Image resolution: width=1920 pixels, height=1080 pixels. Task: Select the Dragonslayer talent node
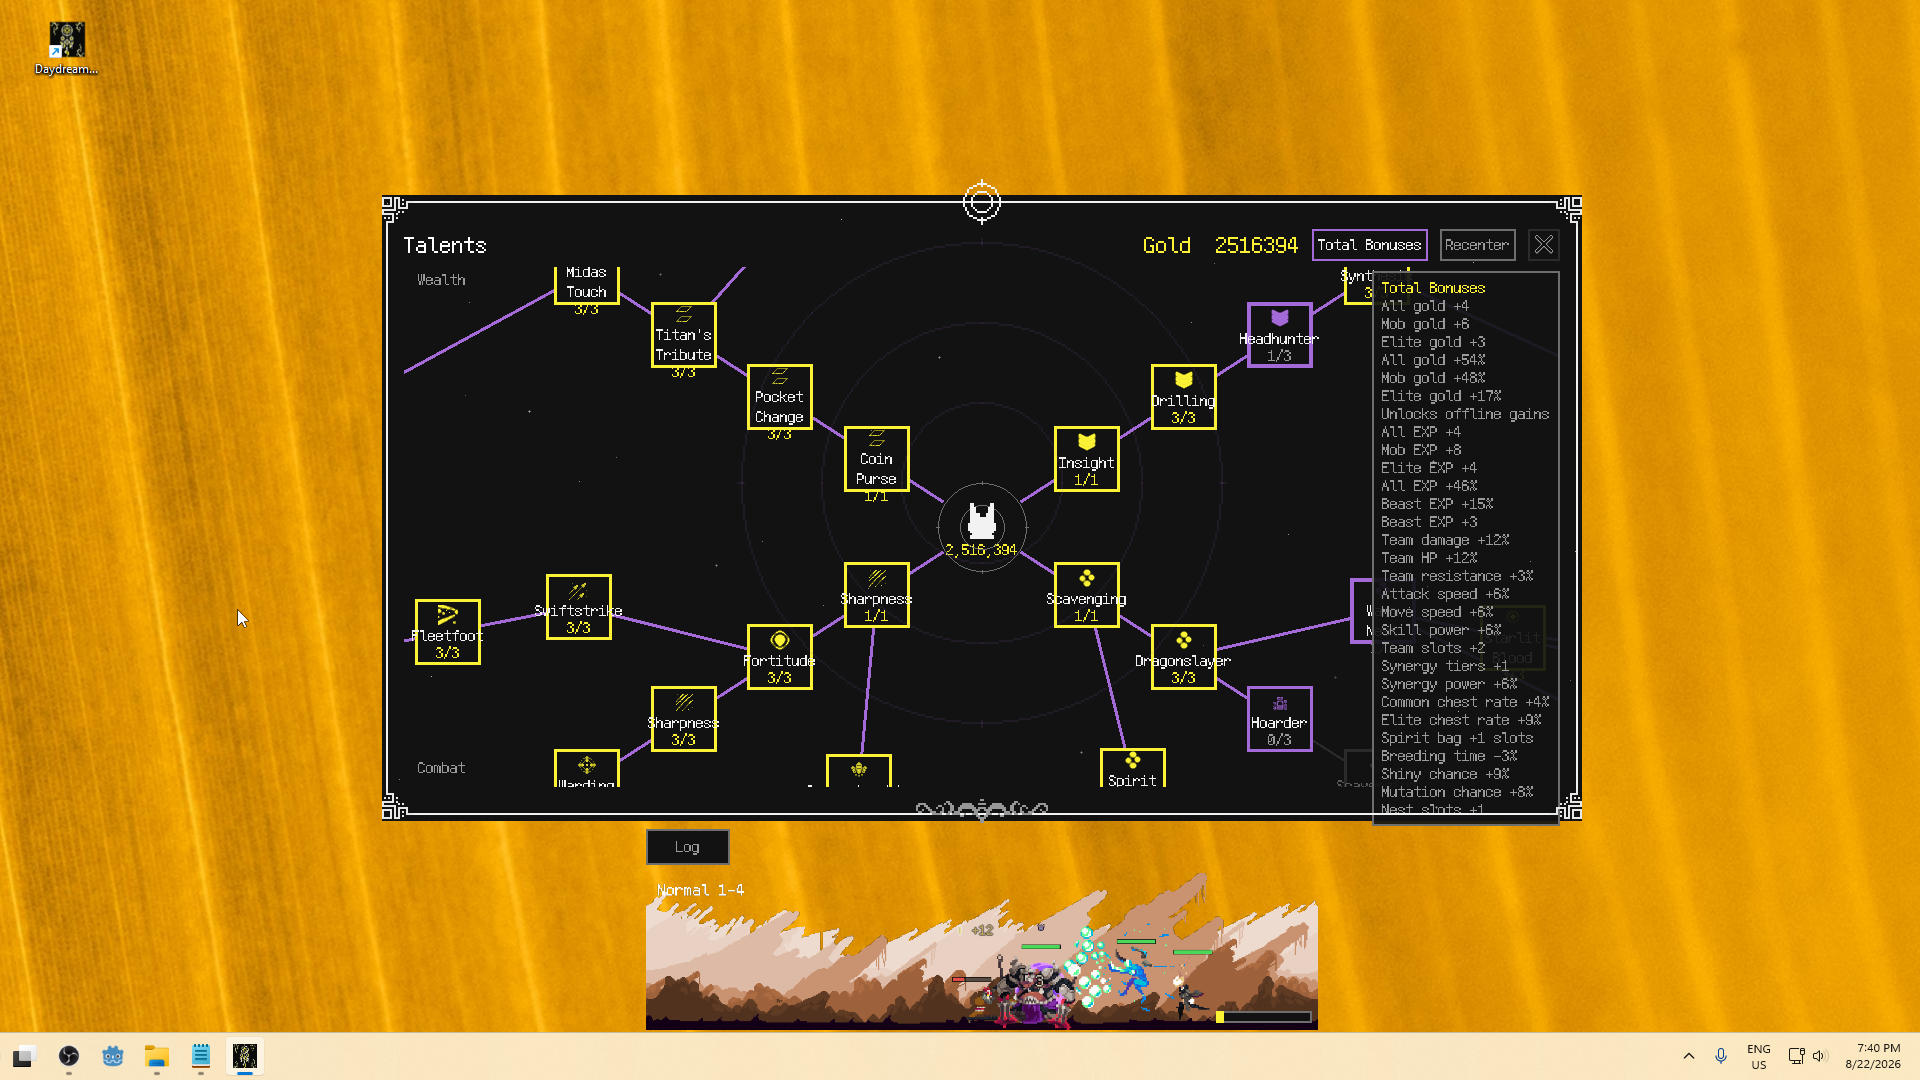click(x=1183, y=657)
